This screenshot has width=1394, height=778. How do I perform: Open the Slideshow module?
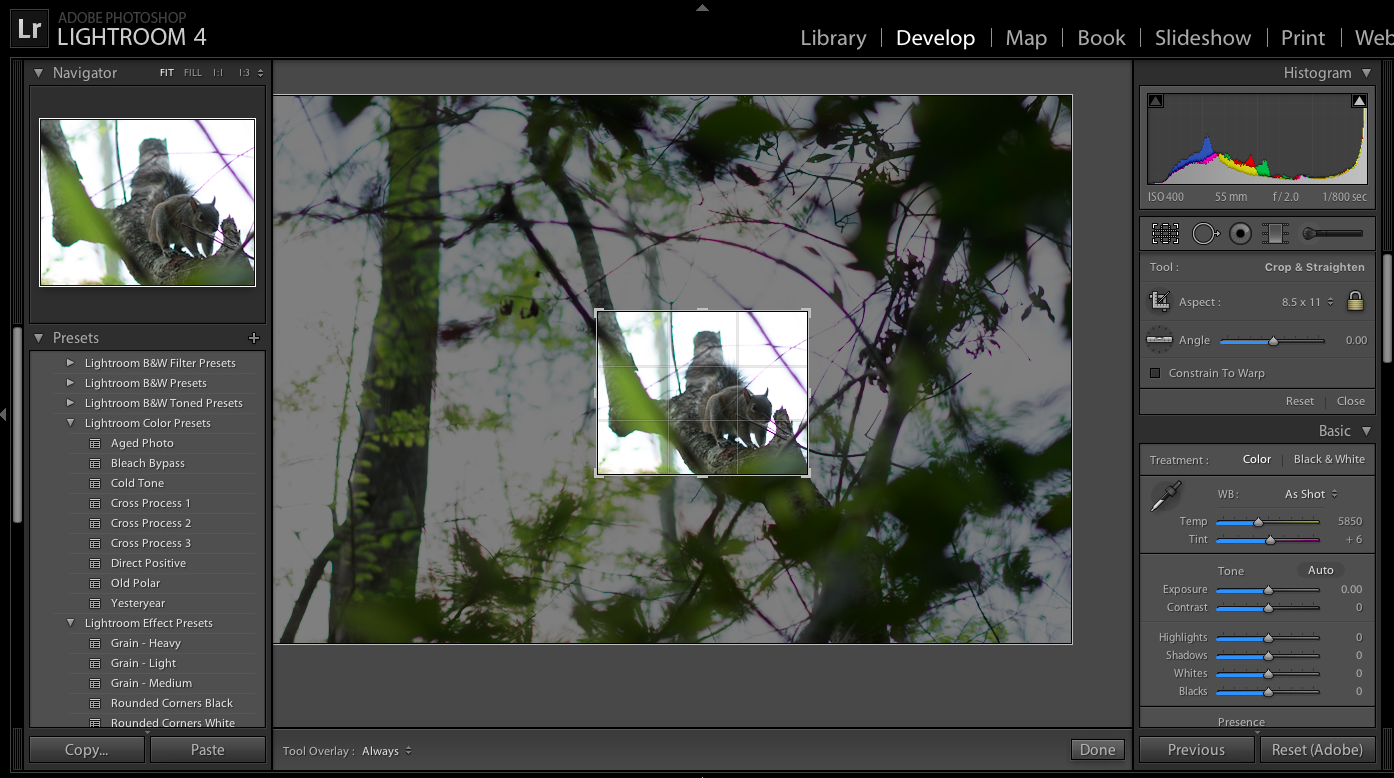pos(1202,38)
